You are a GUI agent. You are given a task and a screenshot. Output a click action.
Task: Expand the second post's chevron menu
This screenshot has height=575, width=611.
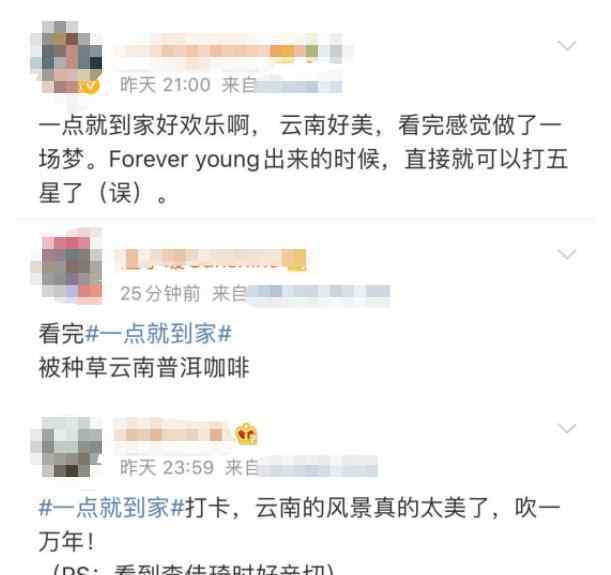567,254
